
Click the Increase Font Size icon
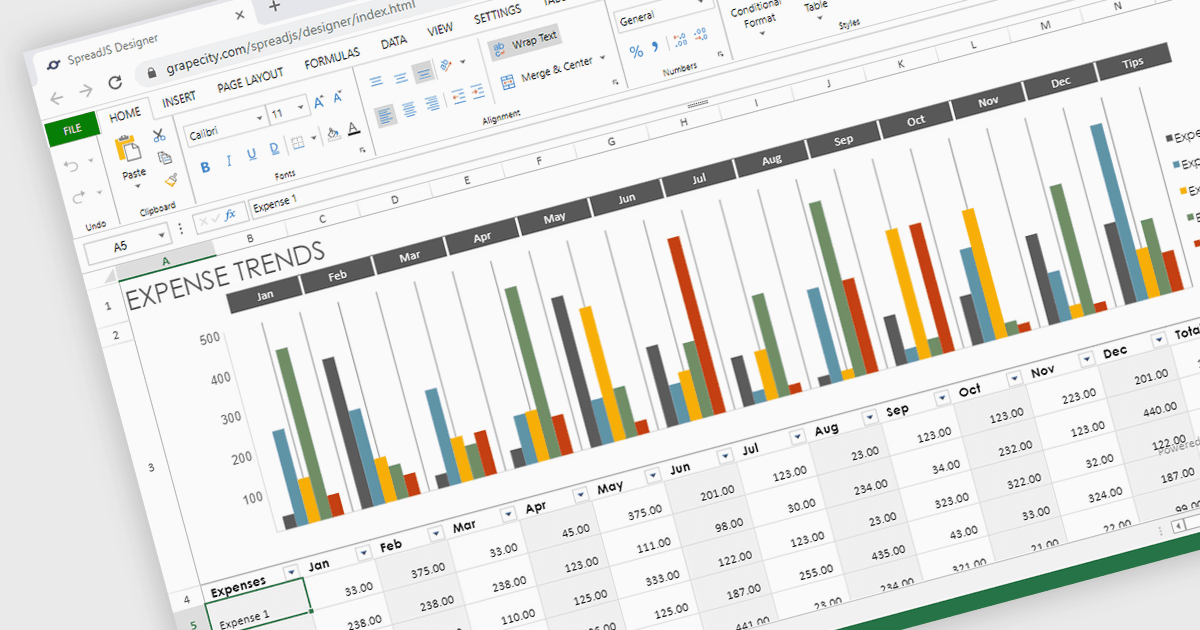click(319, 102)
